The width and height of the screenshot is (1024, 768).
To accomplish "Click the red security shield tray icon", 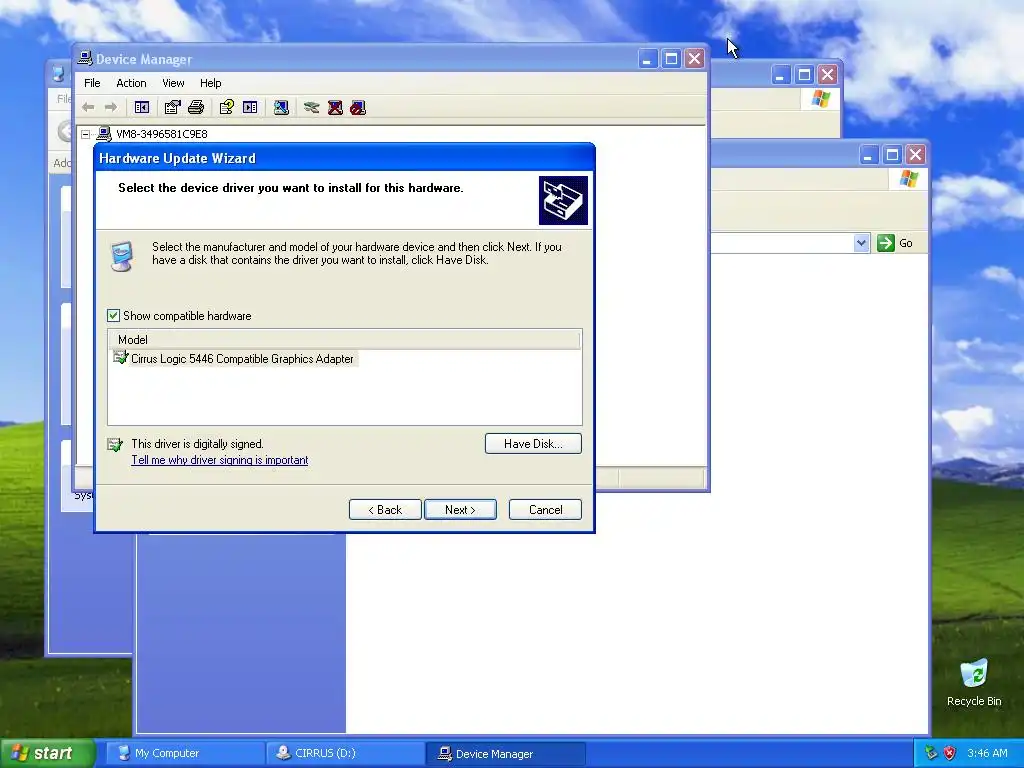I will [950, 753].
